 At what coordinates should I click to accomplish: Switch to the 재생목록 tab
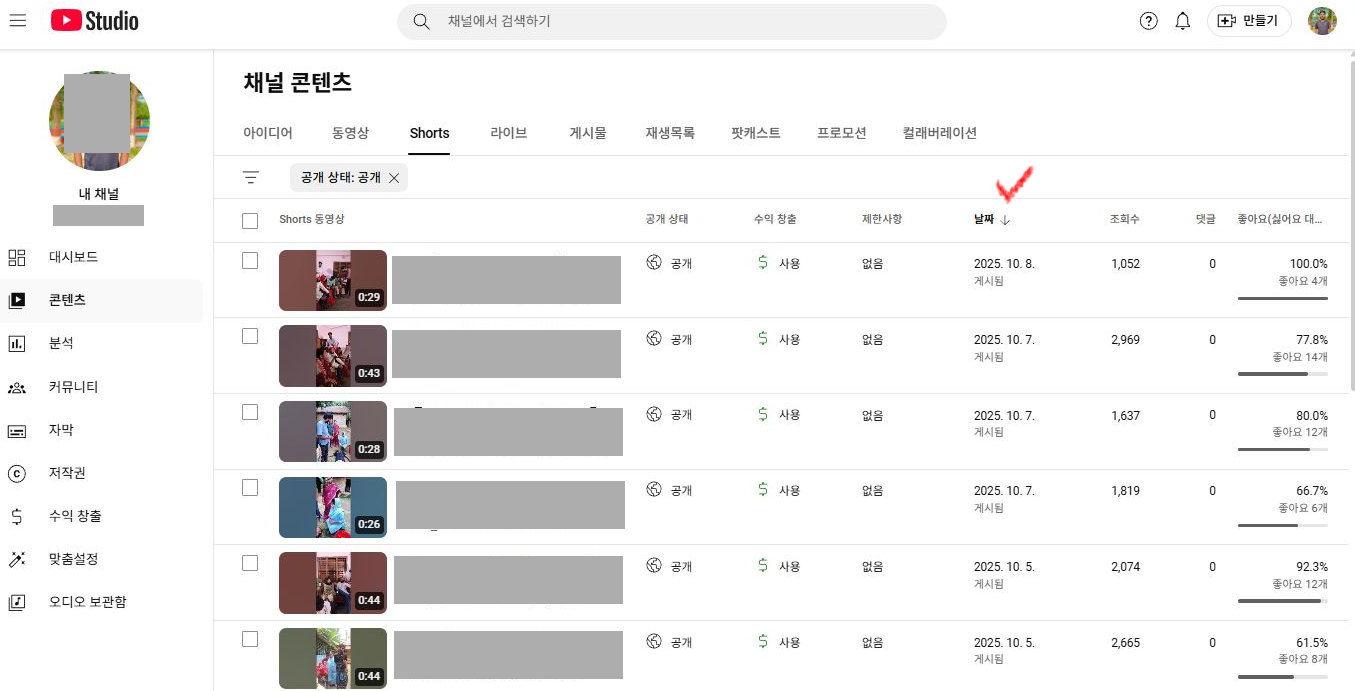pos(669,133)
